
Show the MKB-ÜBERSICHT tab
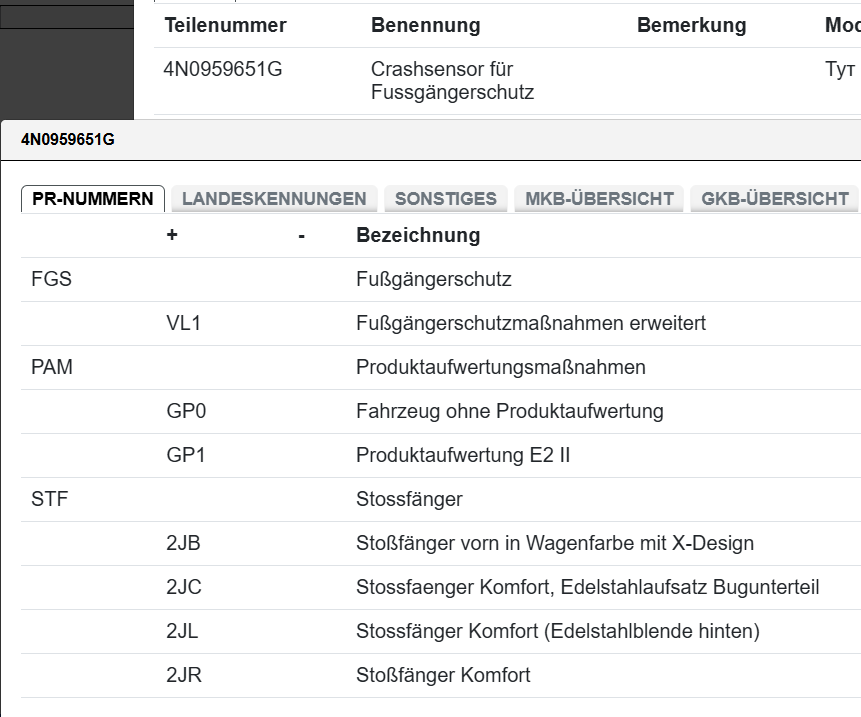coord(599,199)
